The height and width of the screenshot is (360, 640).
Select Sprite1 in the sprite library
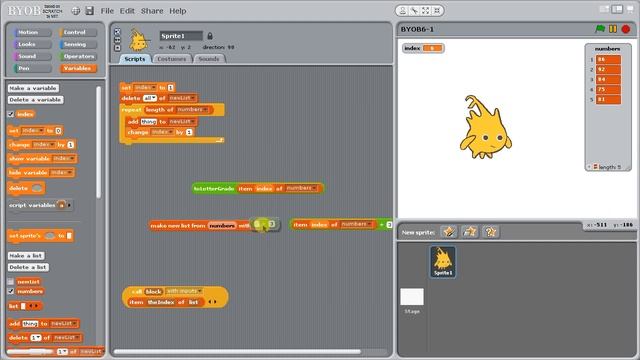443,262
